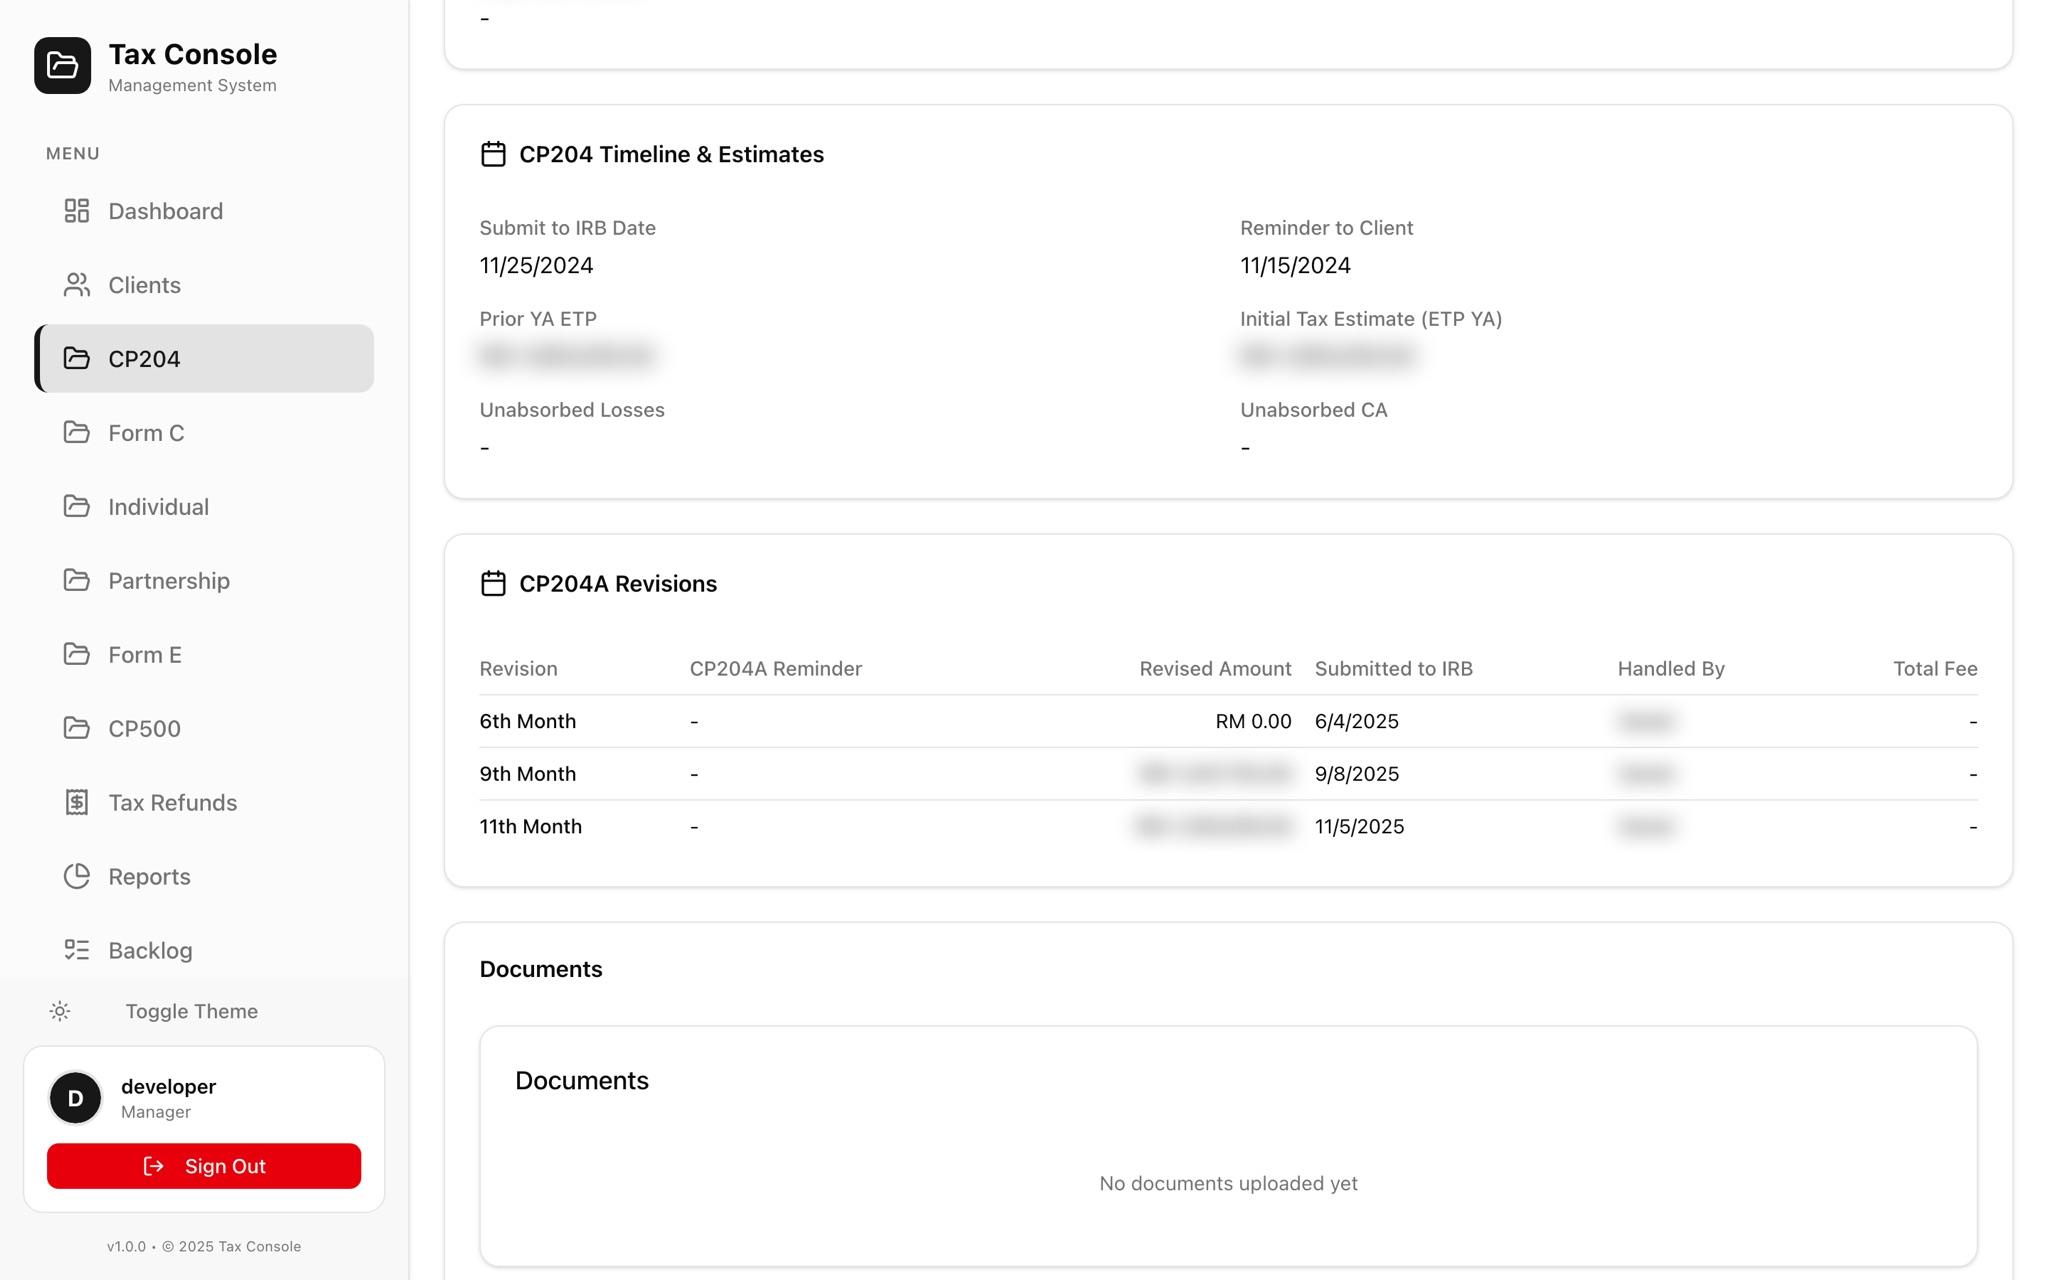The image size is (2048, 1280).
Task: Go to the Form C section
Action: 204,432
